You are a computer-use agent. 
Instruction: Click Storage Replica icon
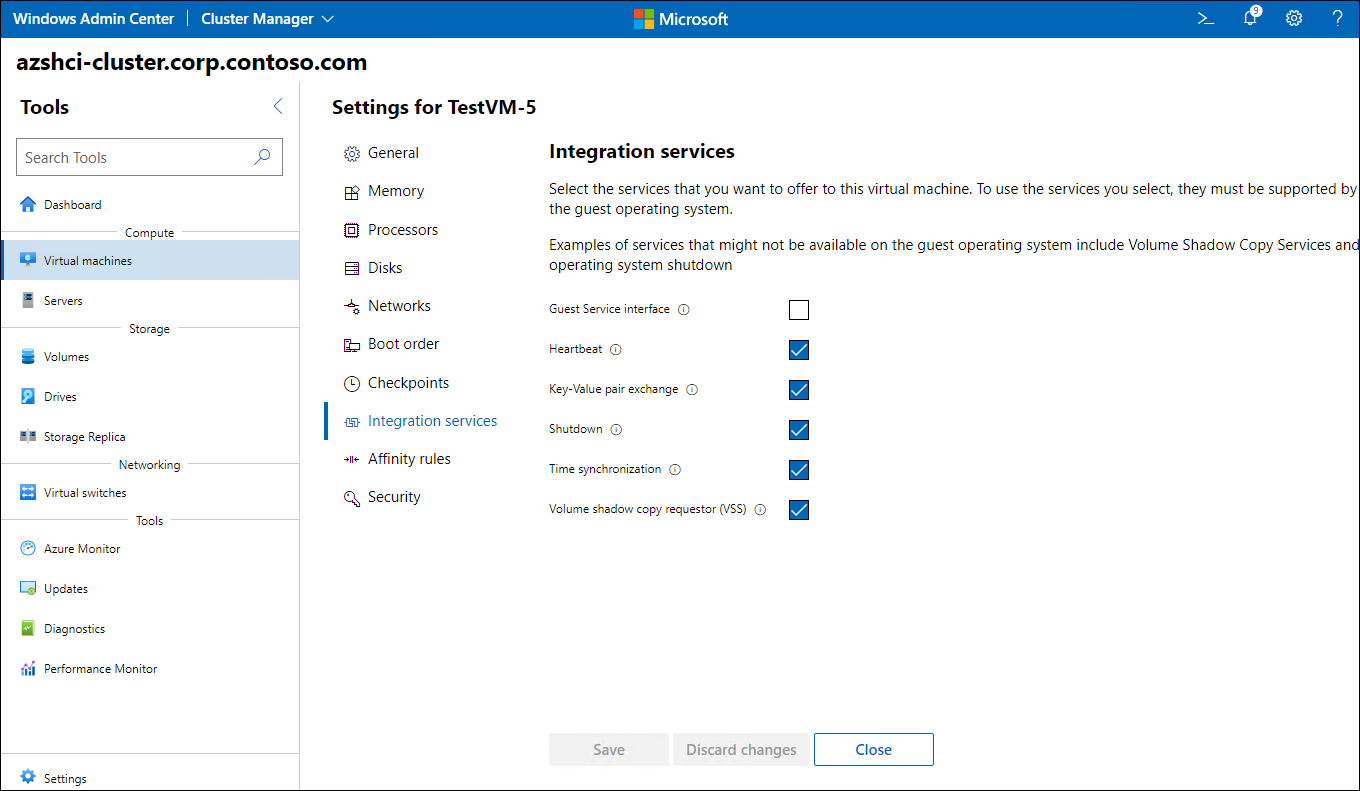28,437
